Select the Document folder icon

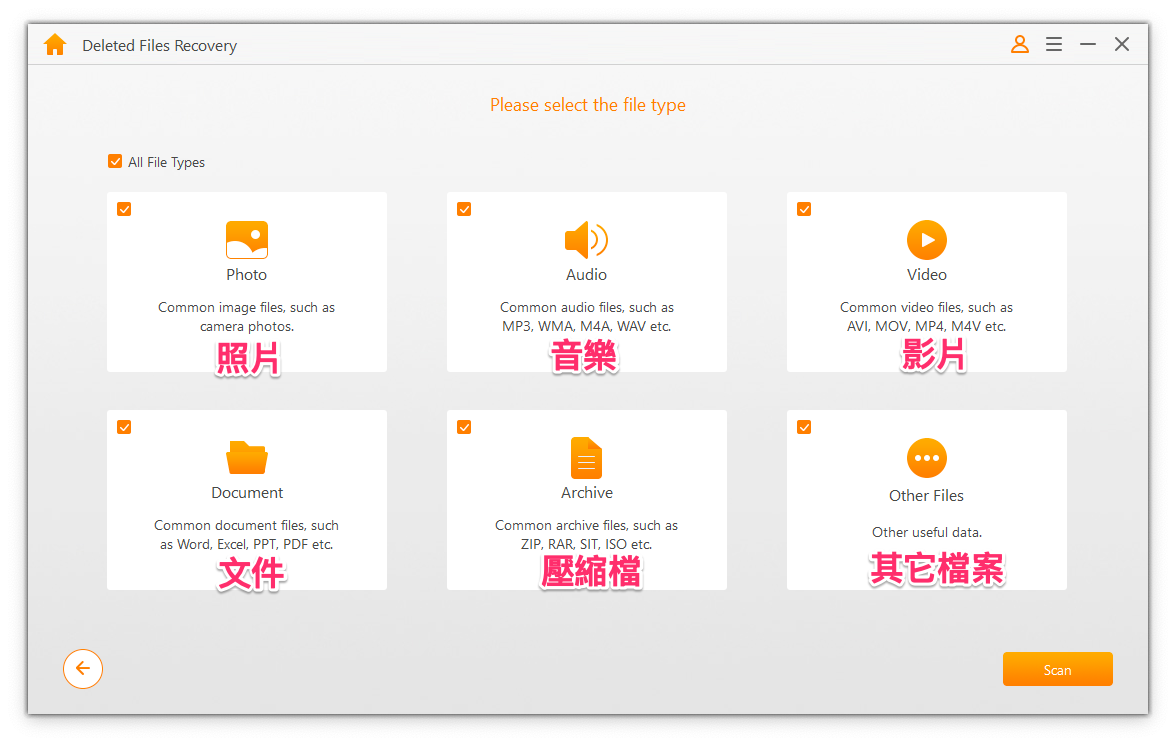pyautogui.click(x=247, y=457)
